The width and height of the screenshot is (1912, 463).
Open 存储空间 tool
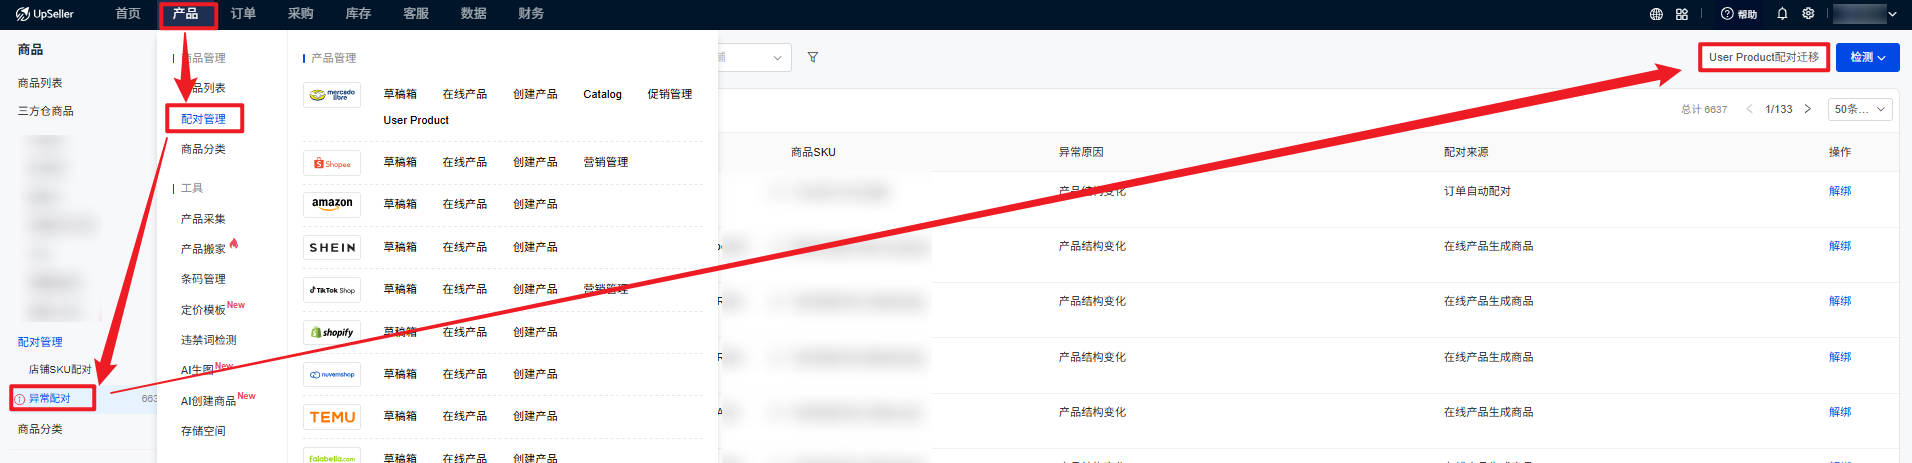pos(203,431)
